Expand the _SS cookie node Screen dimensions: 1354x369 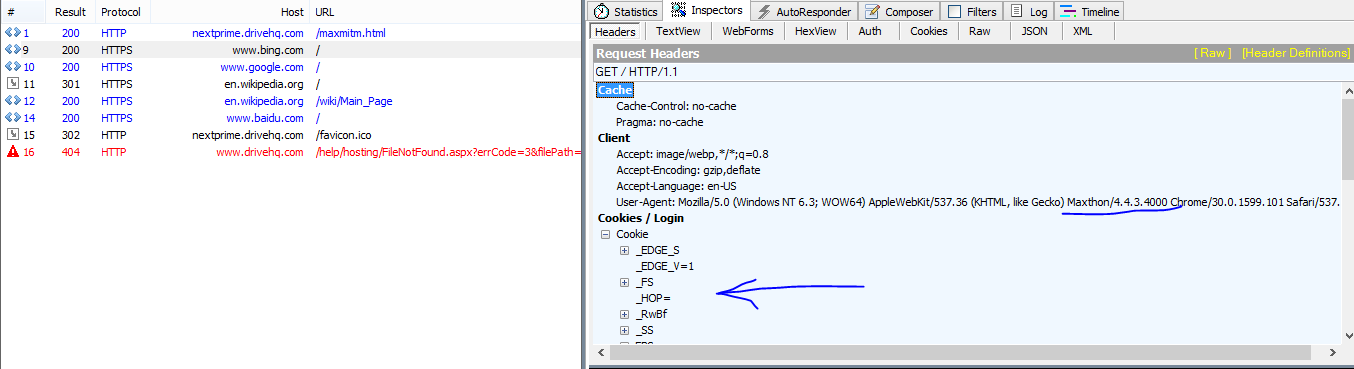(624, 330)
